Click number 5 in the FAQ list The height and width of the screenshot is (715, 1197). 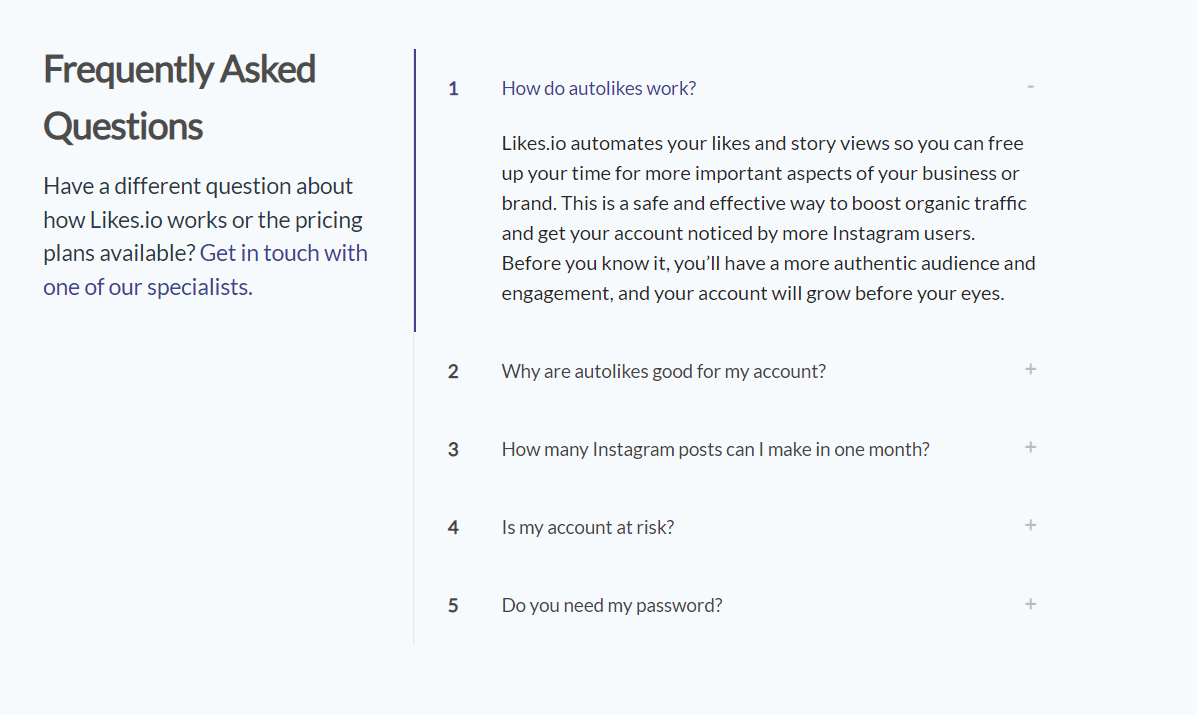point(453,606)
